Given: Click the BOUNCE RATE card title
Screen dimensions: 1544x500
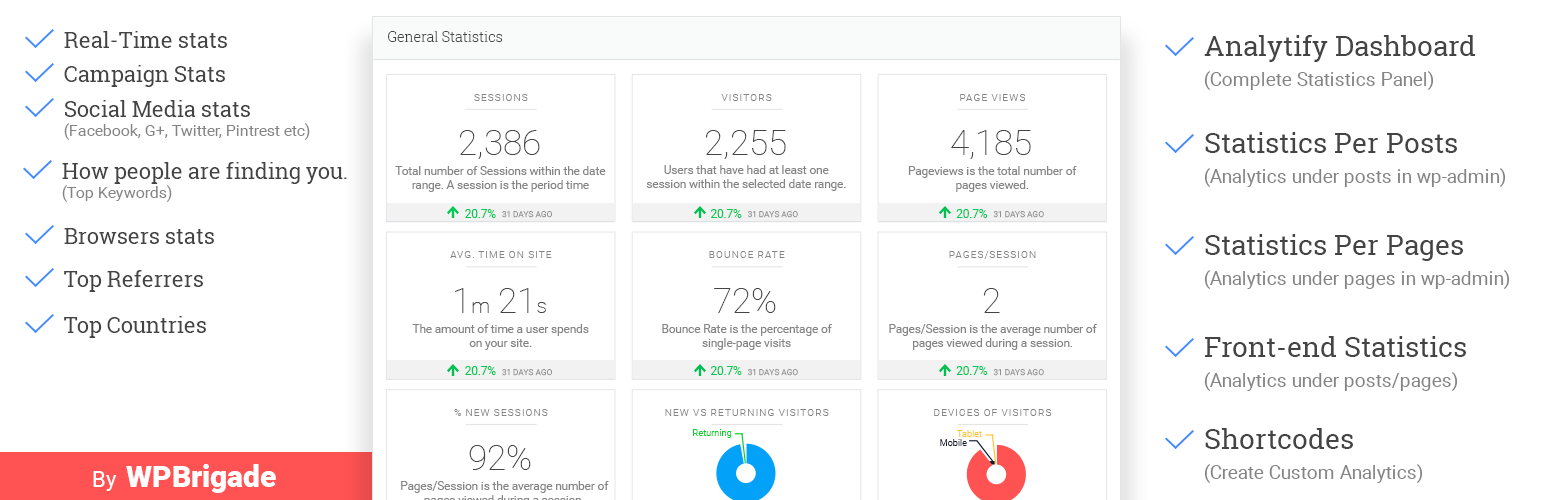Looking at the screenshot, I should tap(746, 255).
